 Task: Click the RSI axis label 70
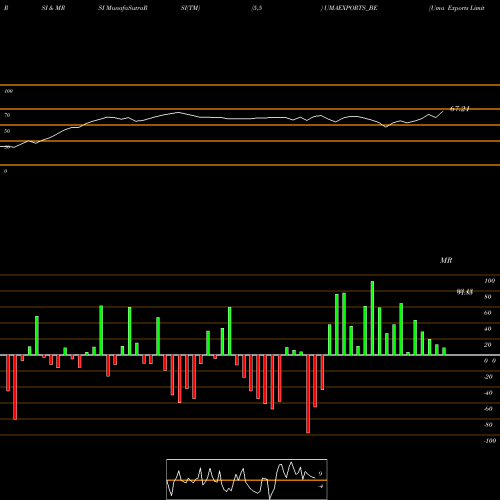coord(7,115)
